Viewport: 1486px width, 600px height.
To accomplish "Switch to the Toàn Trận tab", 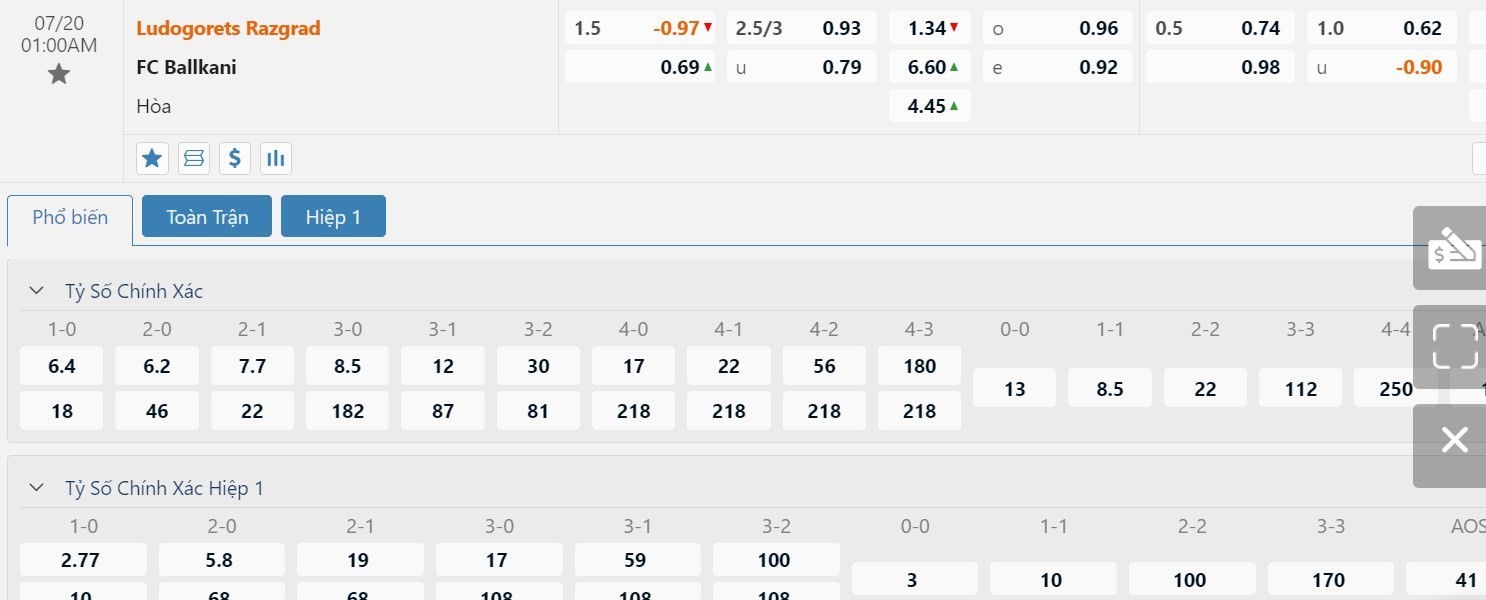I will click(207, 217).
